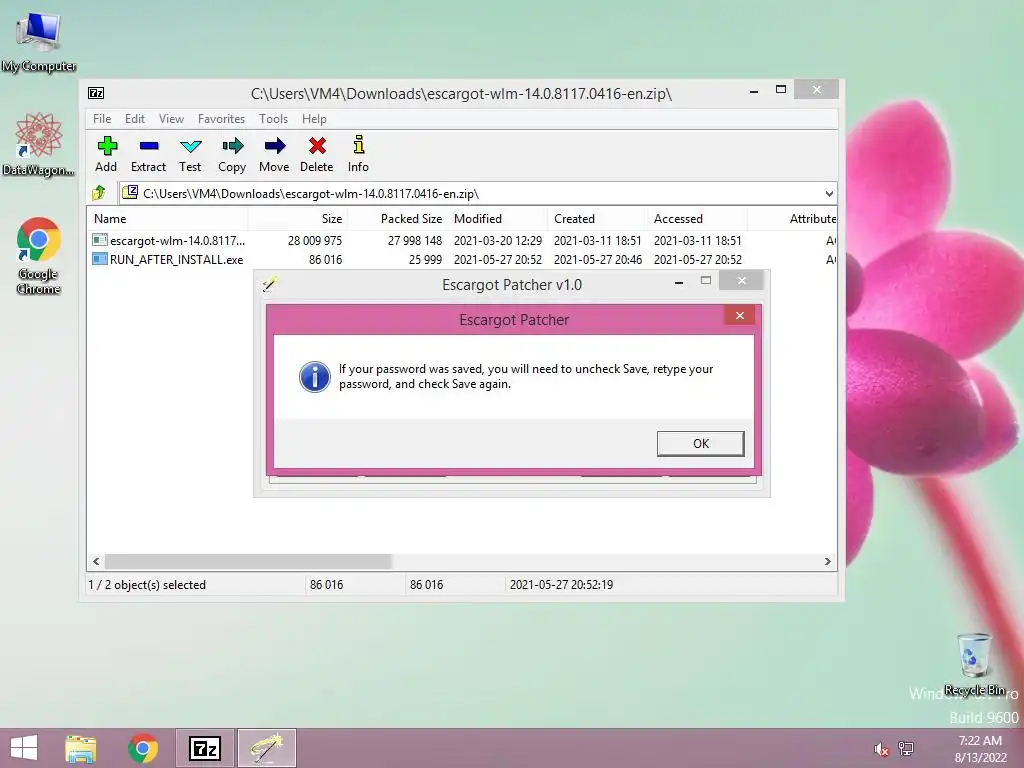Minimize the Escargot Patcher v1.0 window
The height and width of the screenshot is (768, 1024).
(x=679, y=281)
